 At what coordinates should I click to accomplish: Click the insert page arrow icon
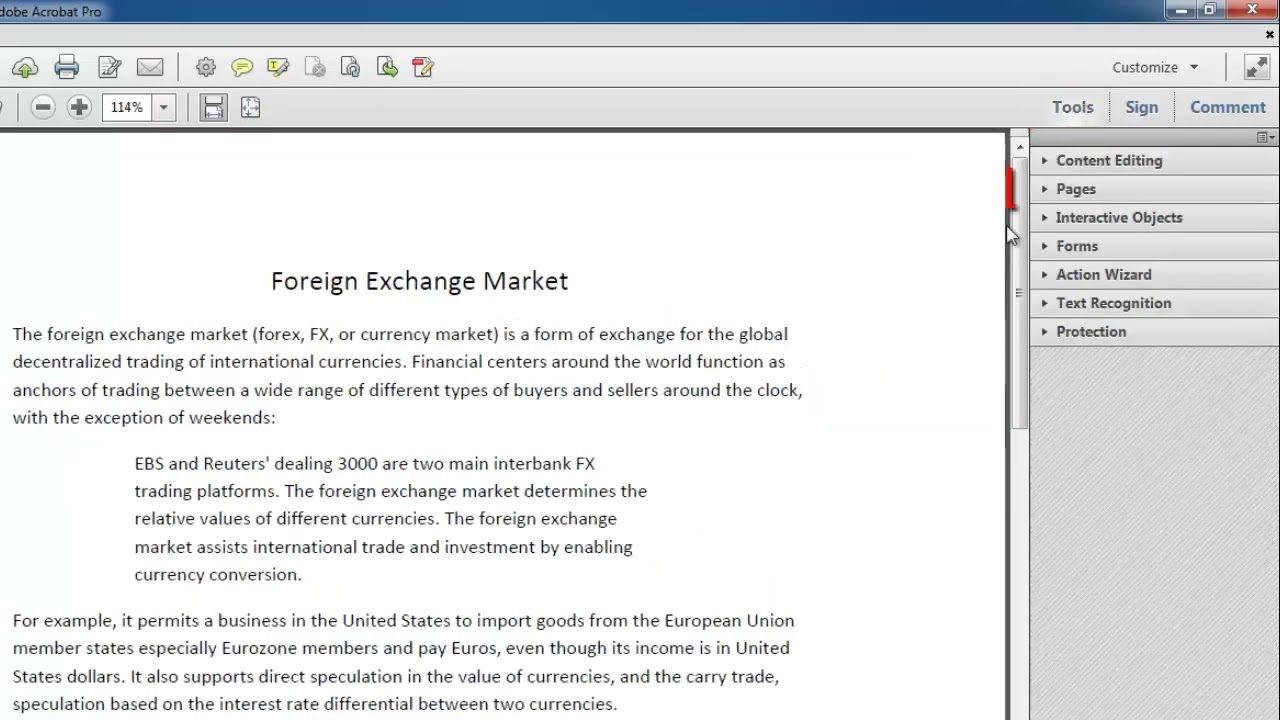[x=387, y=67]
